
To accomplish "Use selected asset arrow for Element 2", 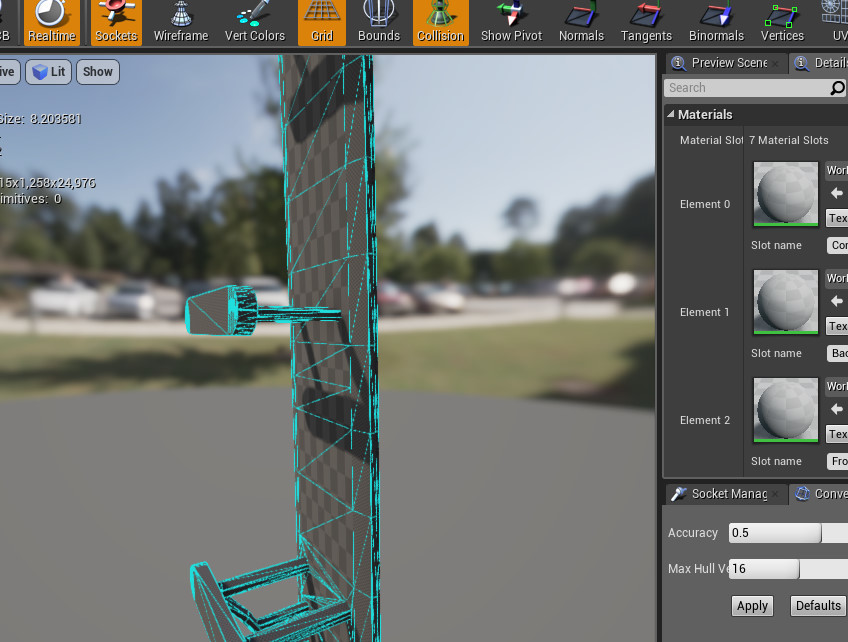I will [837, 409].
